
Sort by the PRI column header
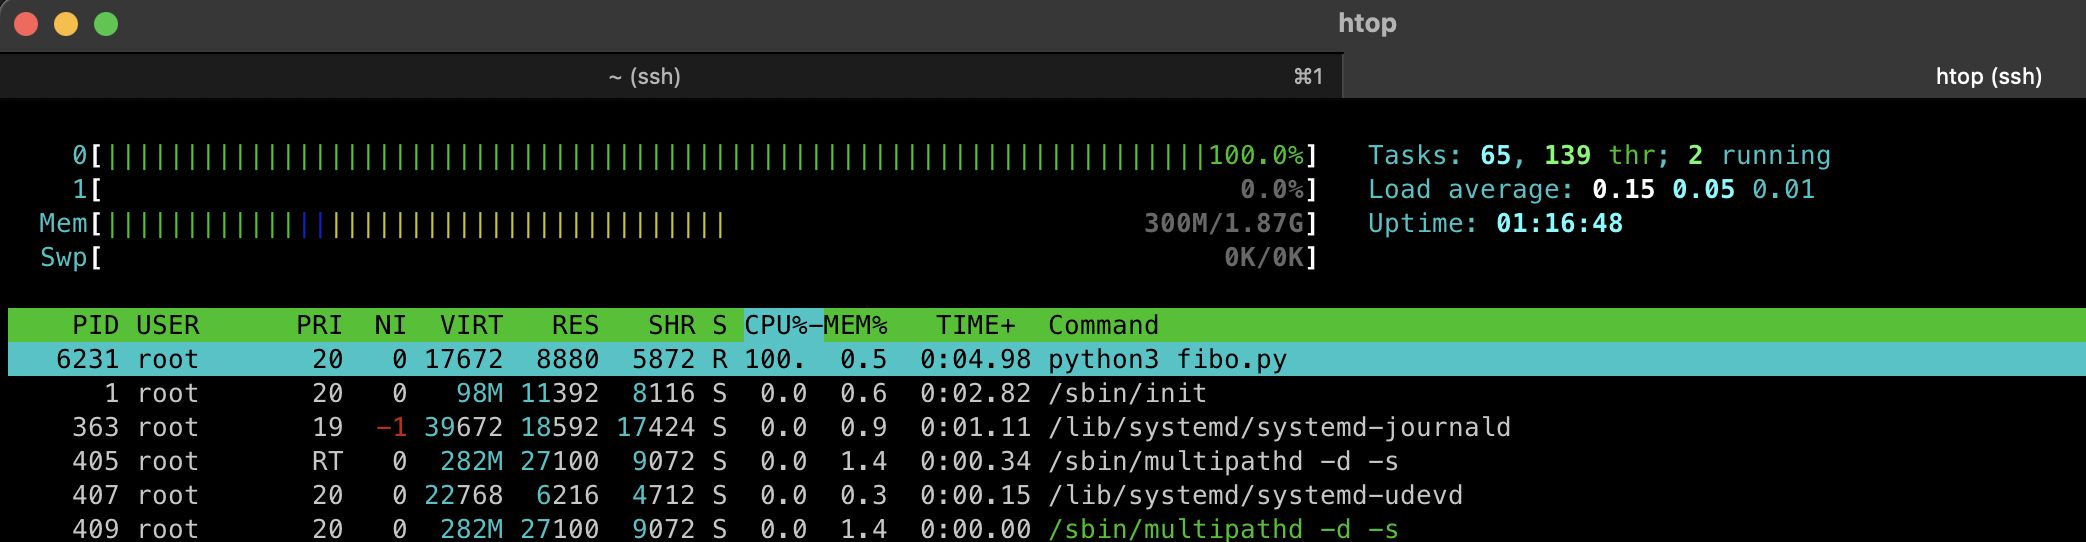(319, 325)
